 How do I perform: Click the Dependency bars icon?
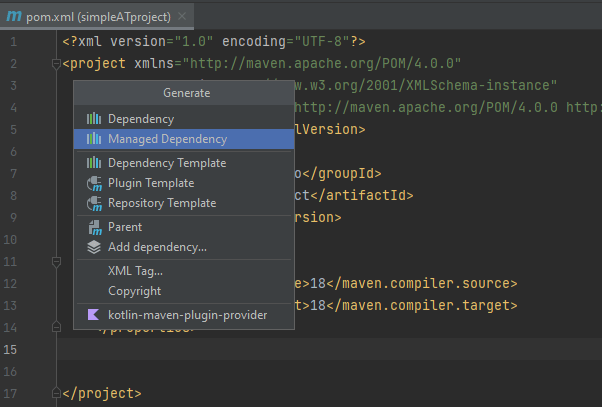click(94, 119)
